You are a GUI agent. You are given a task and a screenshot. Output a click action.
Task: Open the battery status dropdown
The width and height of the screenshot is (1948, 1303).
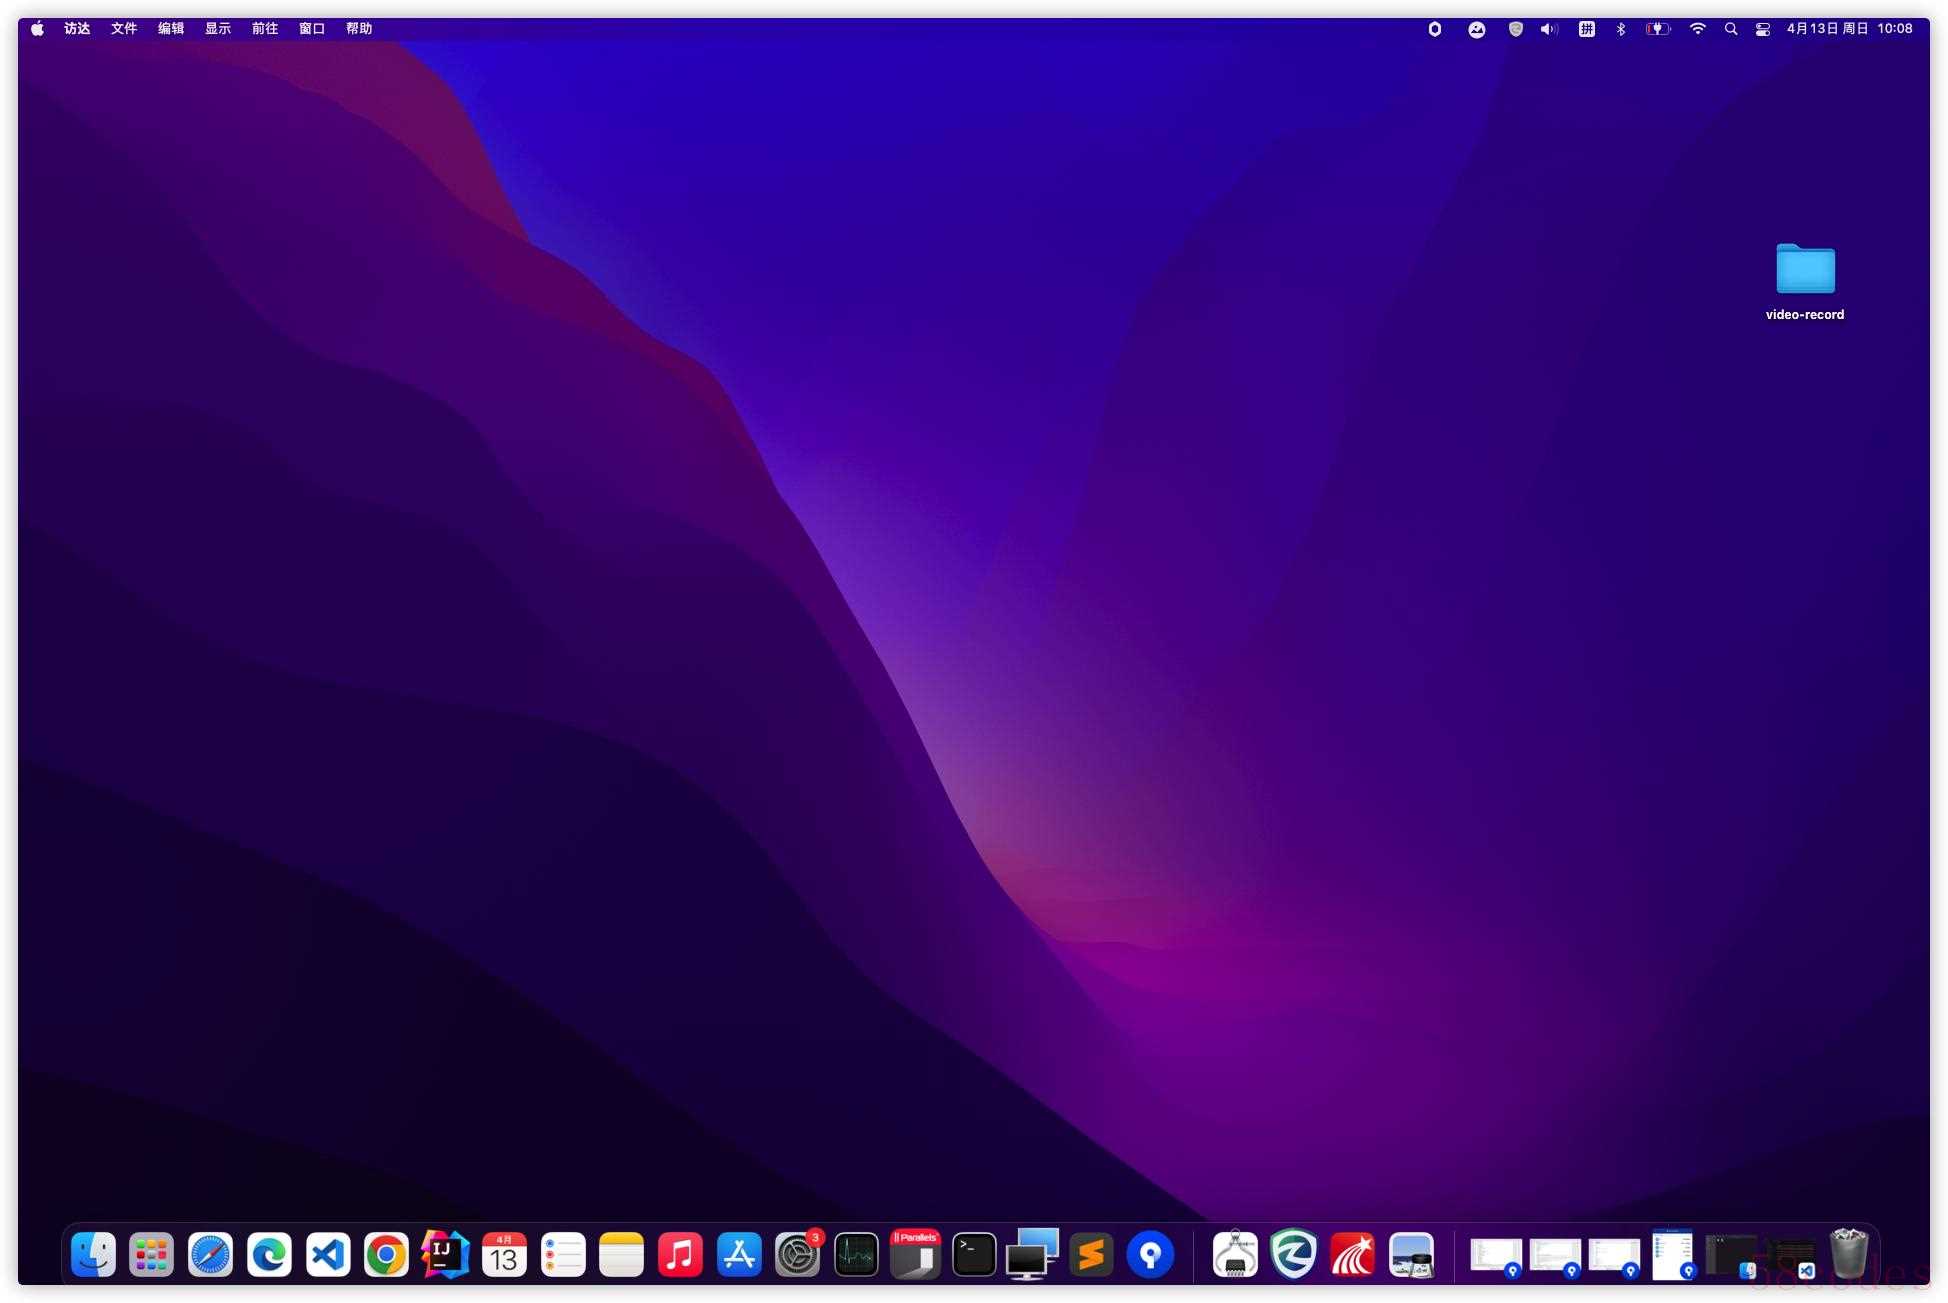coord(1658,29)
